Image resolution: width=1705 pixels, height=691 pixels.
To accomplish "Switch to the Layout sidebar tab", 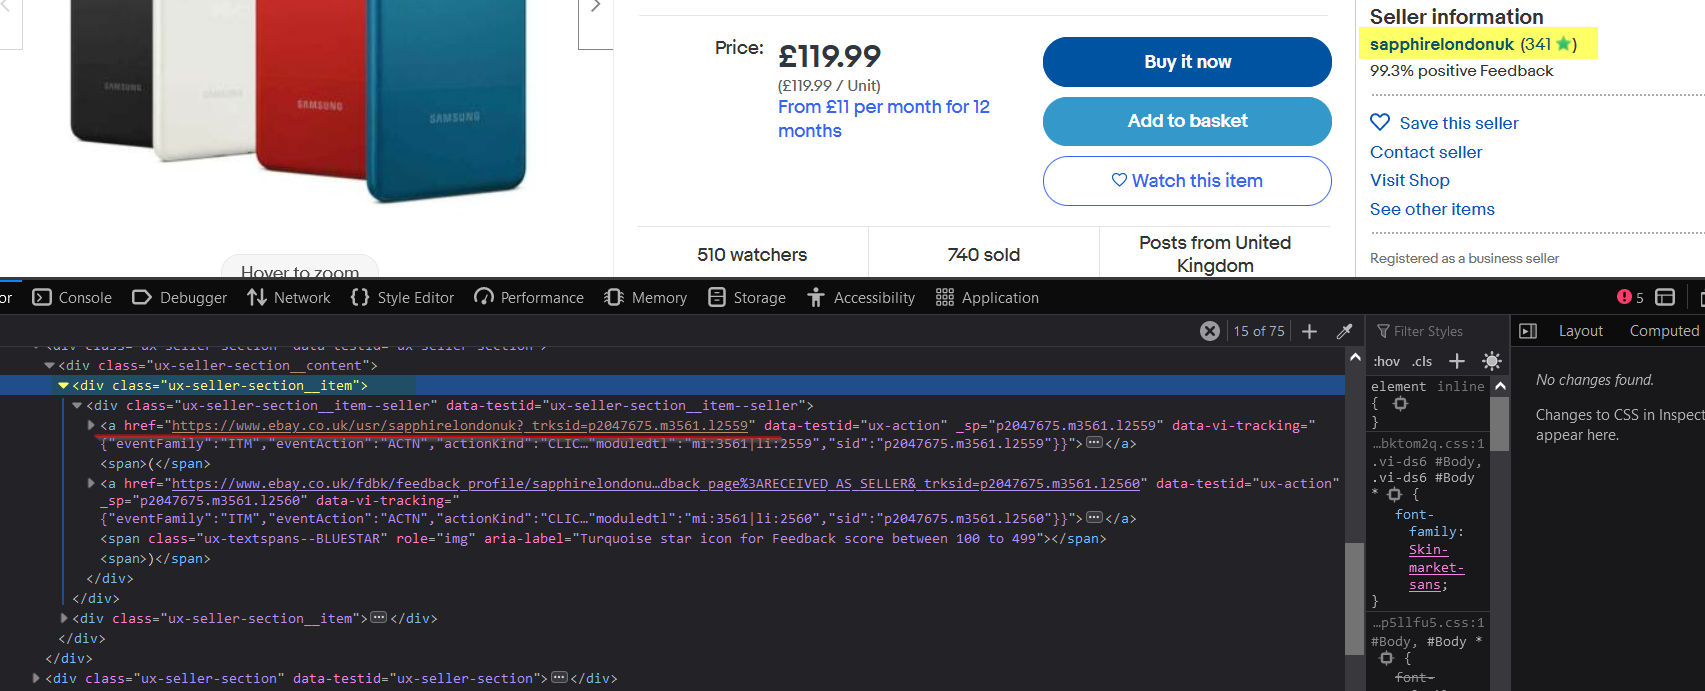I will [1580, 331].
